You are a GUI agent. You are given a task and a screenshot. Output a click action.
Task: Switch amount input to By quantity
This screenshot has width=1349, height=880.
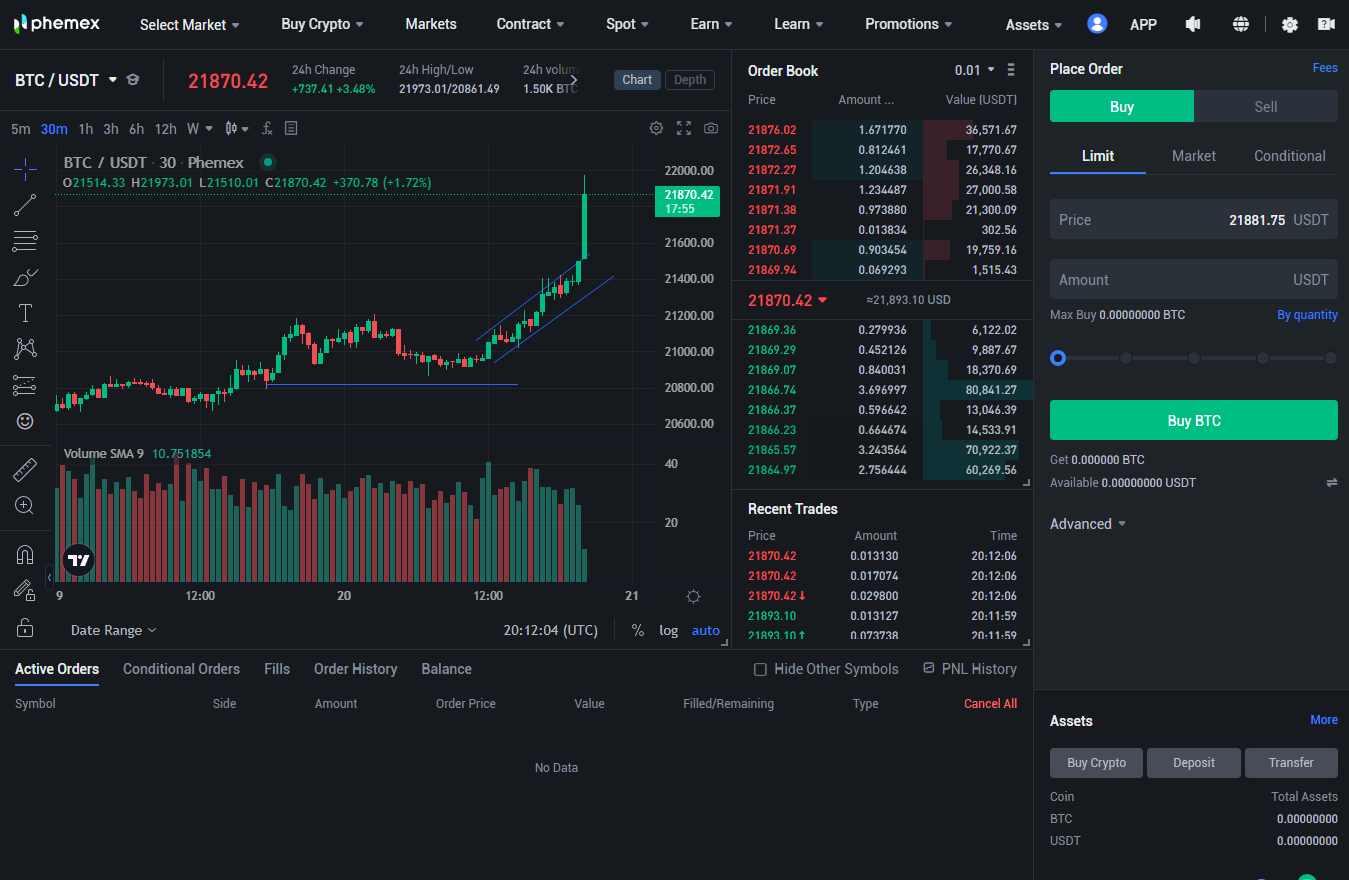[x=1307, y=315]
